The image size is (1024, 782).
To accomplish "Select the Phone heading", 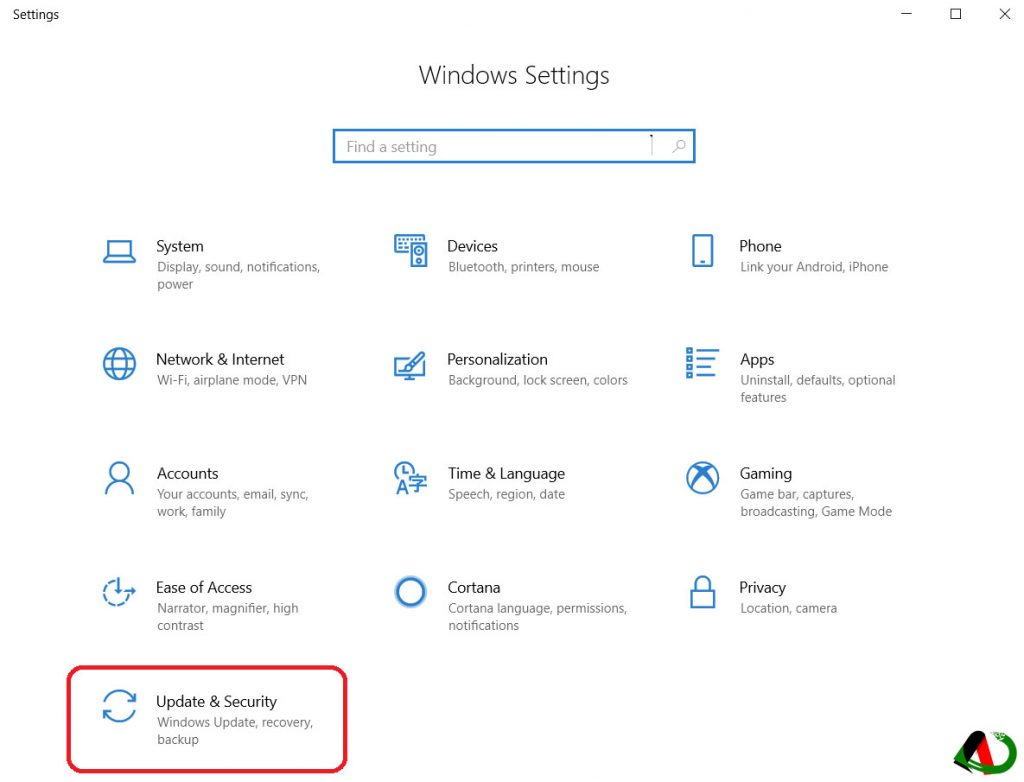I will pyautogui.click(x=760, y=246).
